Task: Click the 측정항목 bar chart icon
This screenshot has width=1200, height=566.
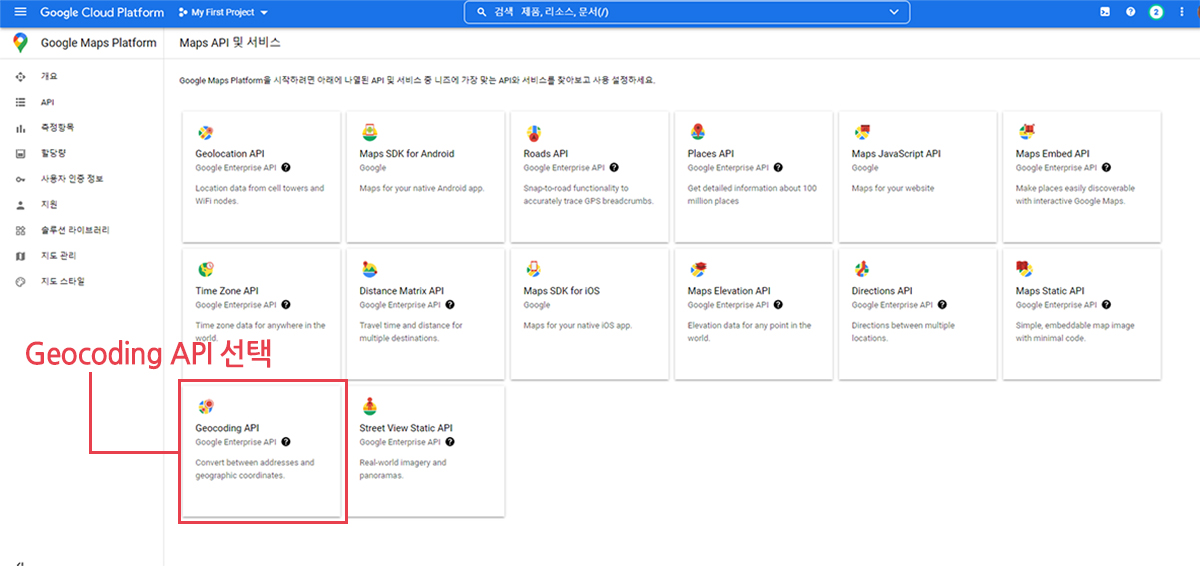Action: point(20,128)
